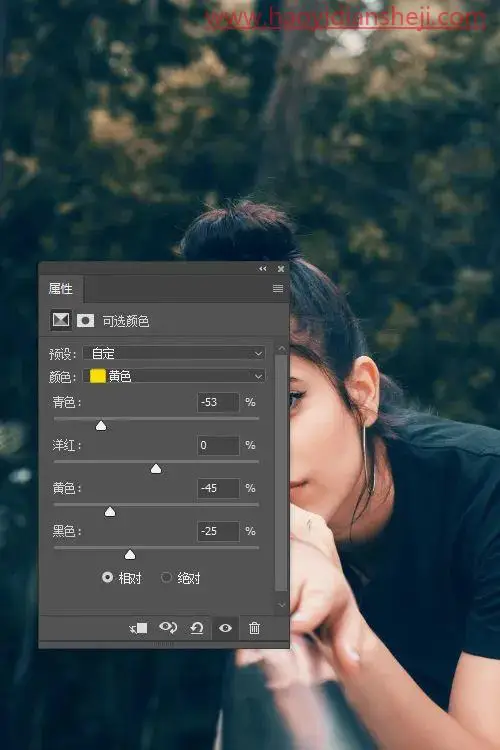Open the Properties panel menu icon
This screenshot has width=500, height=750.
click(x=278, y=288)
